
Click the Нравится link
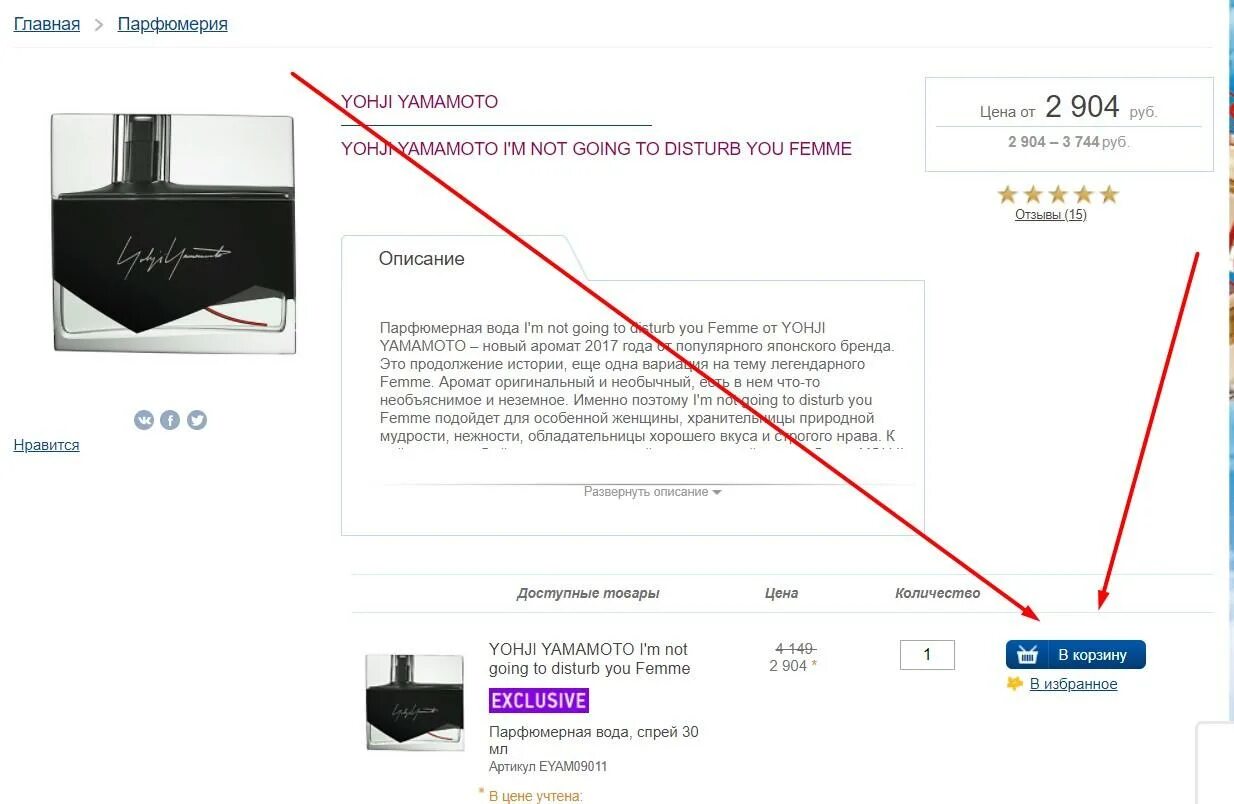pyautogui.click(x=46, y=445)
